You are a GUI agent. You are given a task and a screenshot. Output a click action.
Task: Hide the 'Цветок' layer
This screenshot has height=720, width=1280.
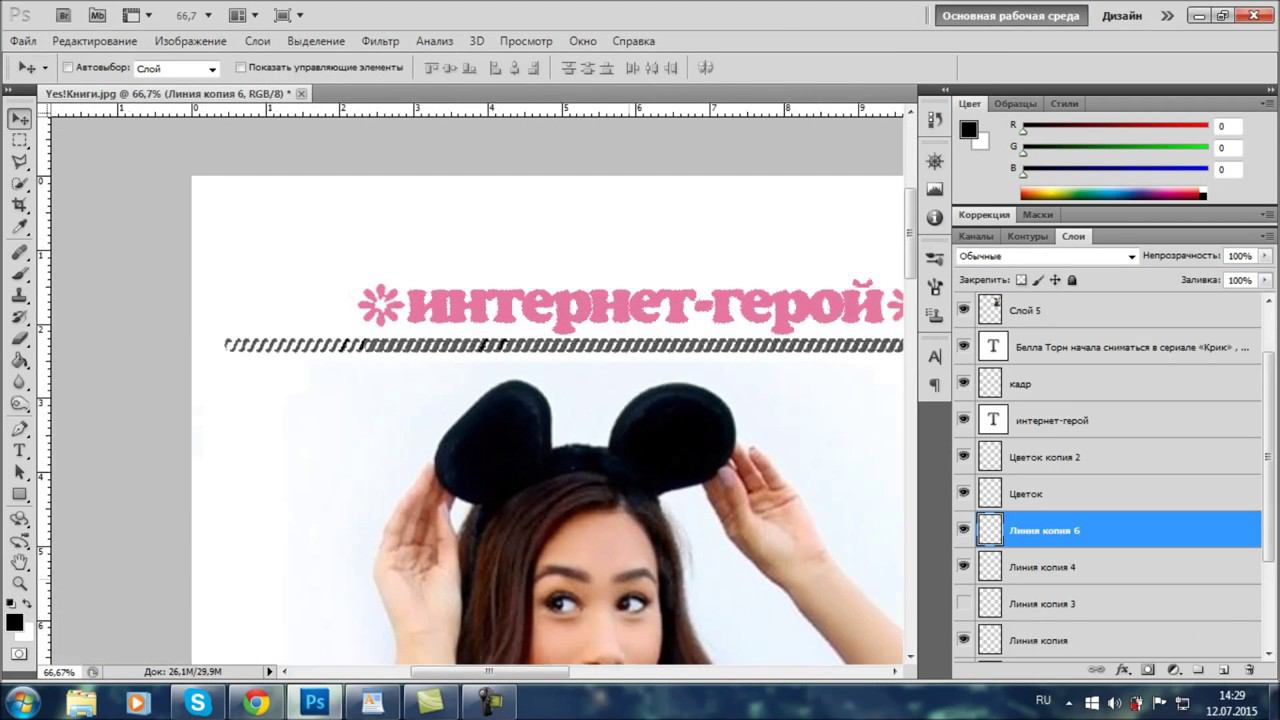(x=963, y=493)
